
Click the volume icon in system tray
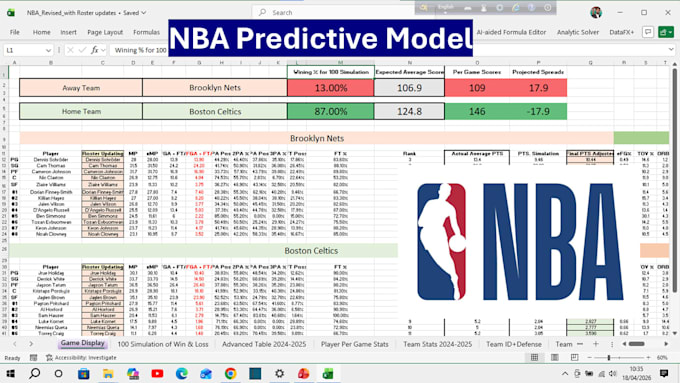pyautogui.click(x=612, y=373)
